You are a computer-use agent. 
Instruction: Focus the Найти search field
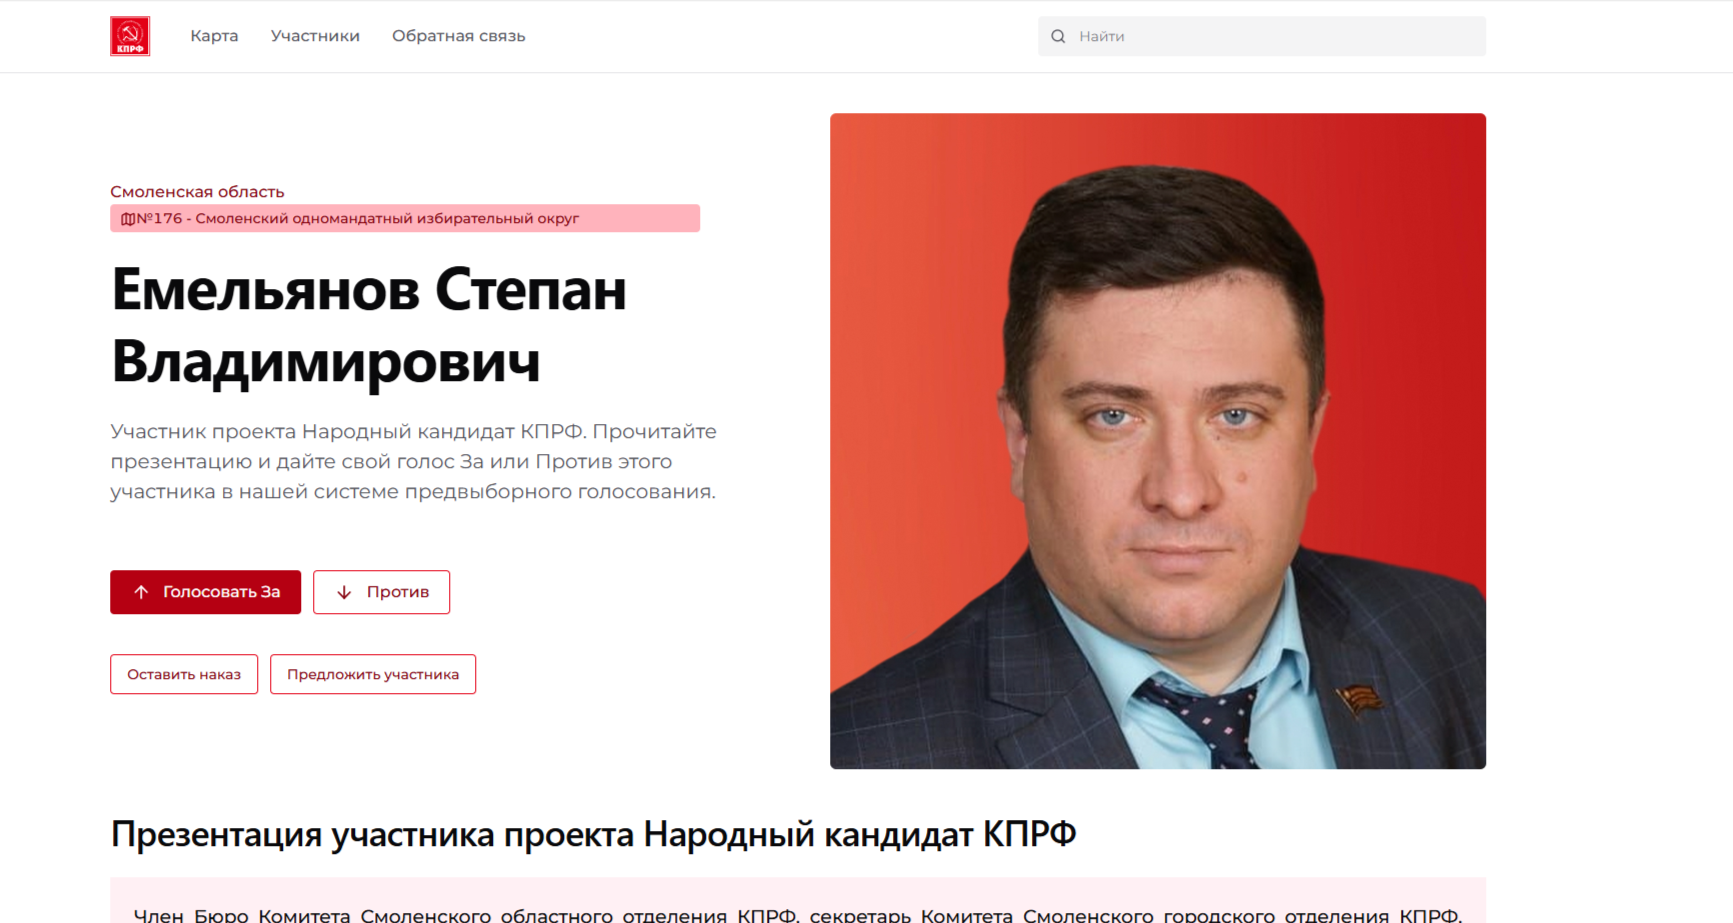[1262, 36]
